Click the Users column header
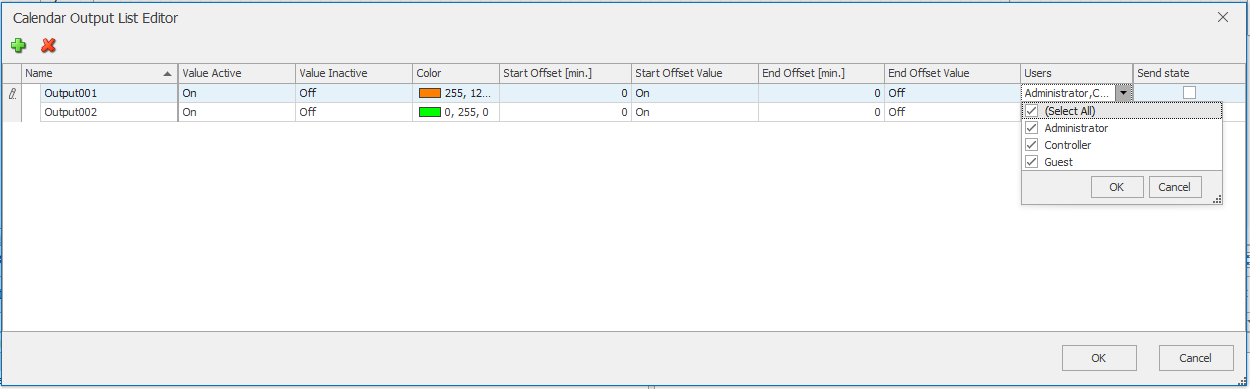Viewport: 1250px width, 389px height. point(1077,73)
